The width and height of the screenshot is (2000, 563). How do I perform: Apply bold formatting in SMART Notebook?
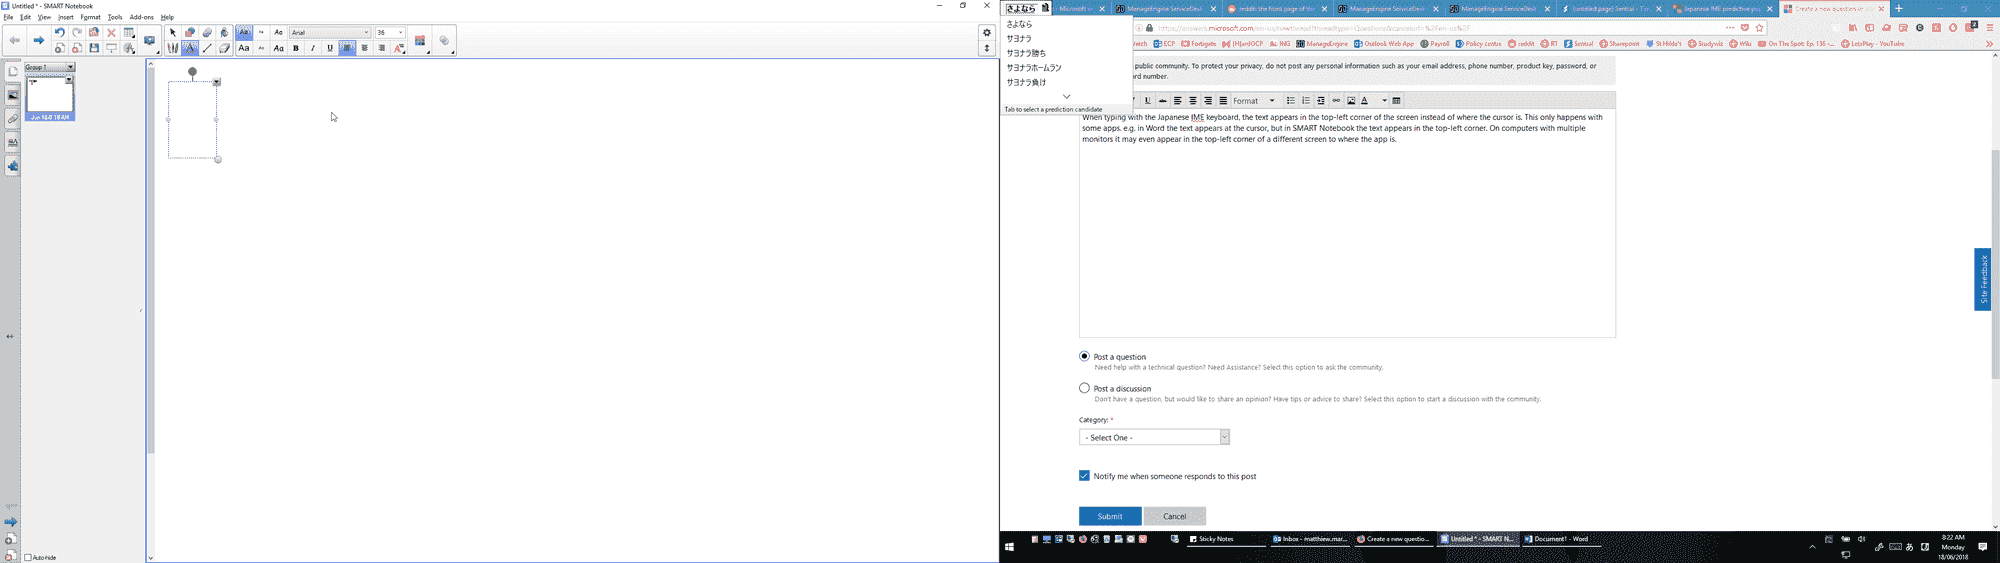coord(296,48)
